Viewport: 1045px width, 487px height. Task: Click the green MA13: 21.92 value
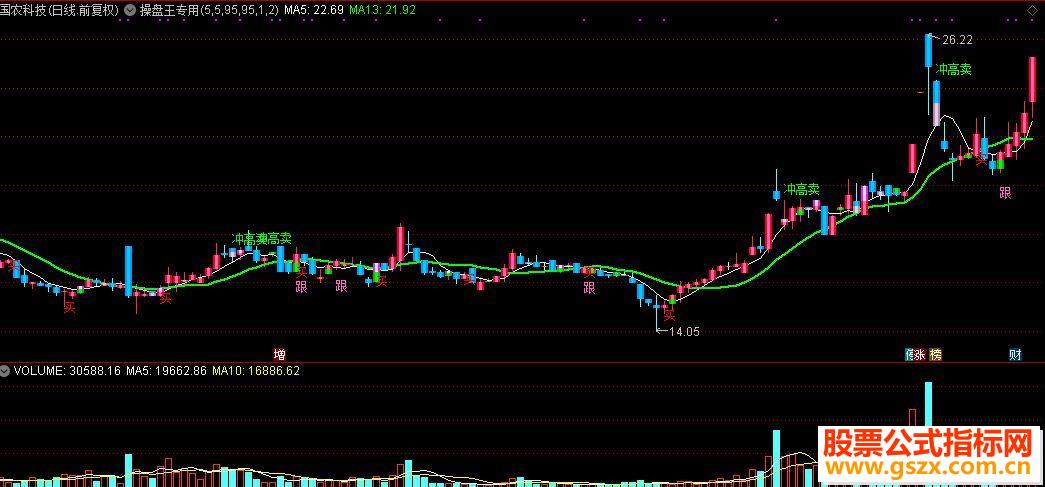tap(383, 10)
